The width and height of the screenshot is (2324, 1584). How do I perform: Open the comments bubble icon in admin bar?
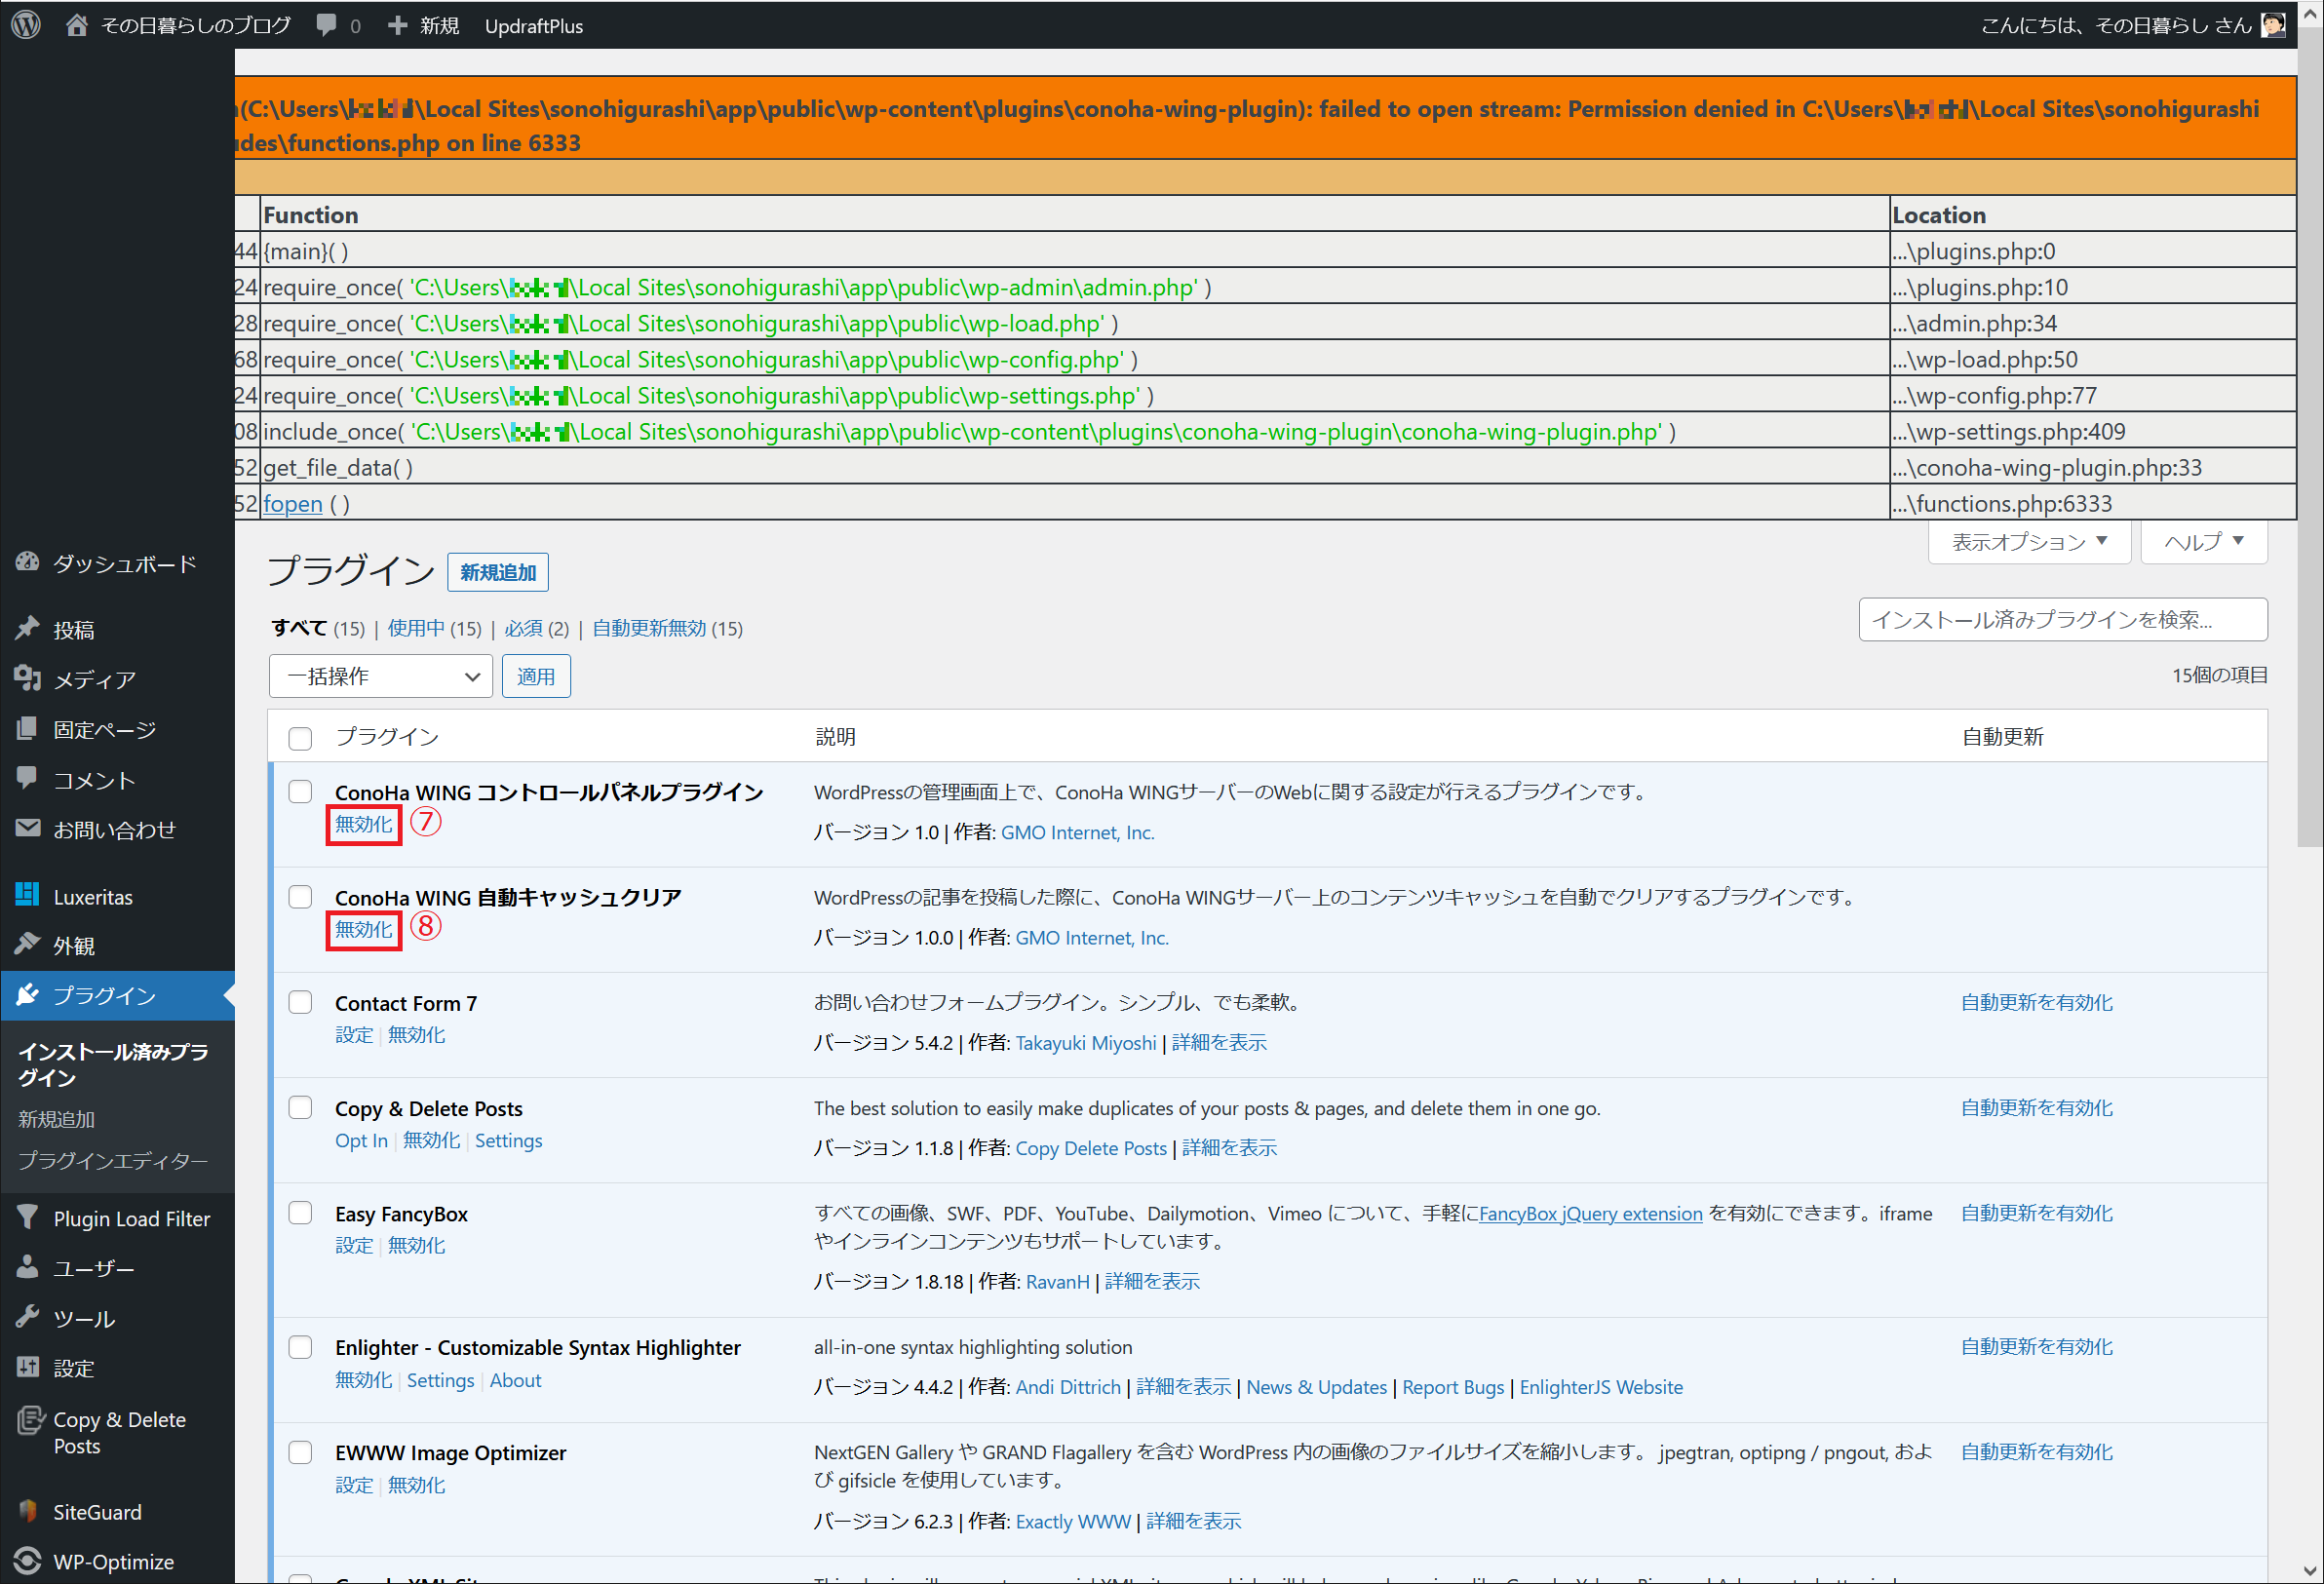coord(326,25)
